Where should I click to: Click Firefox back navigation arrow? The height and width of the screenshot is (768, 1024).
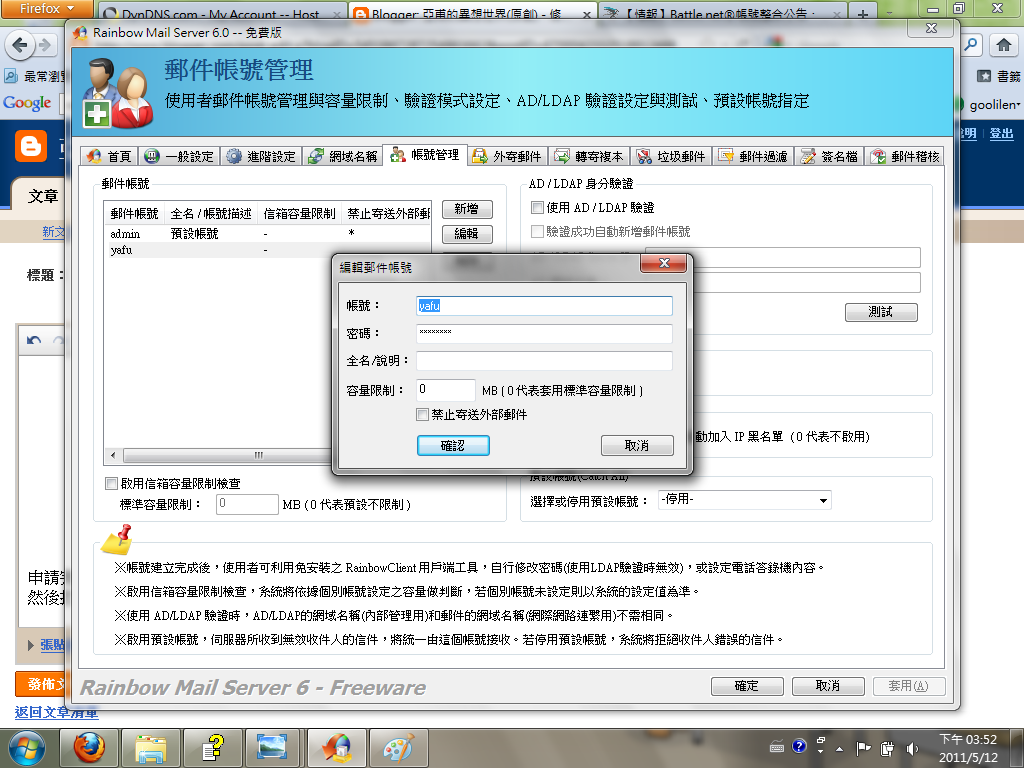[20, 45]
